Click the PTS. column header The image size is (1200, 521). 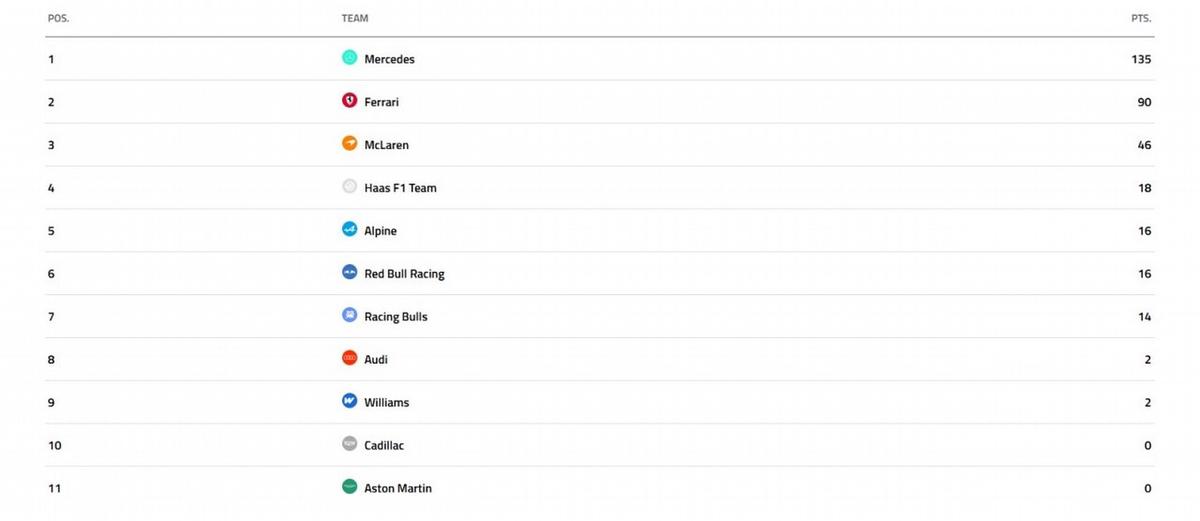coord(1141,18)
